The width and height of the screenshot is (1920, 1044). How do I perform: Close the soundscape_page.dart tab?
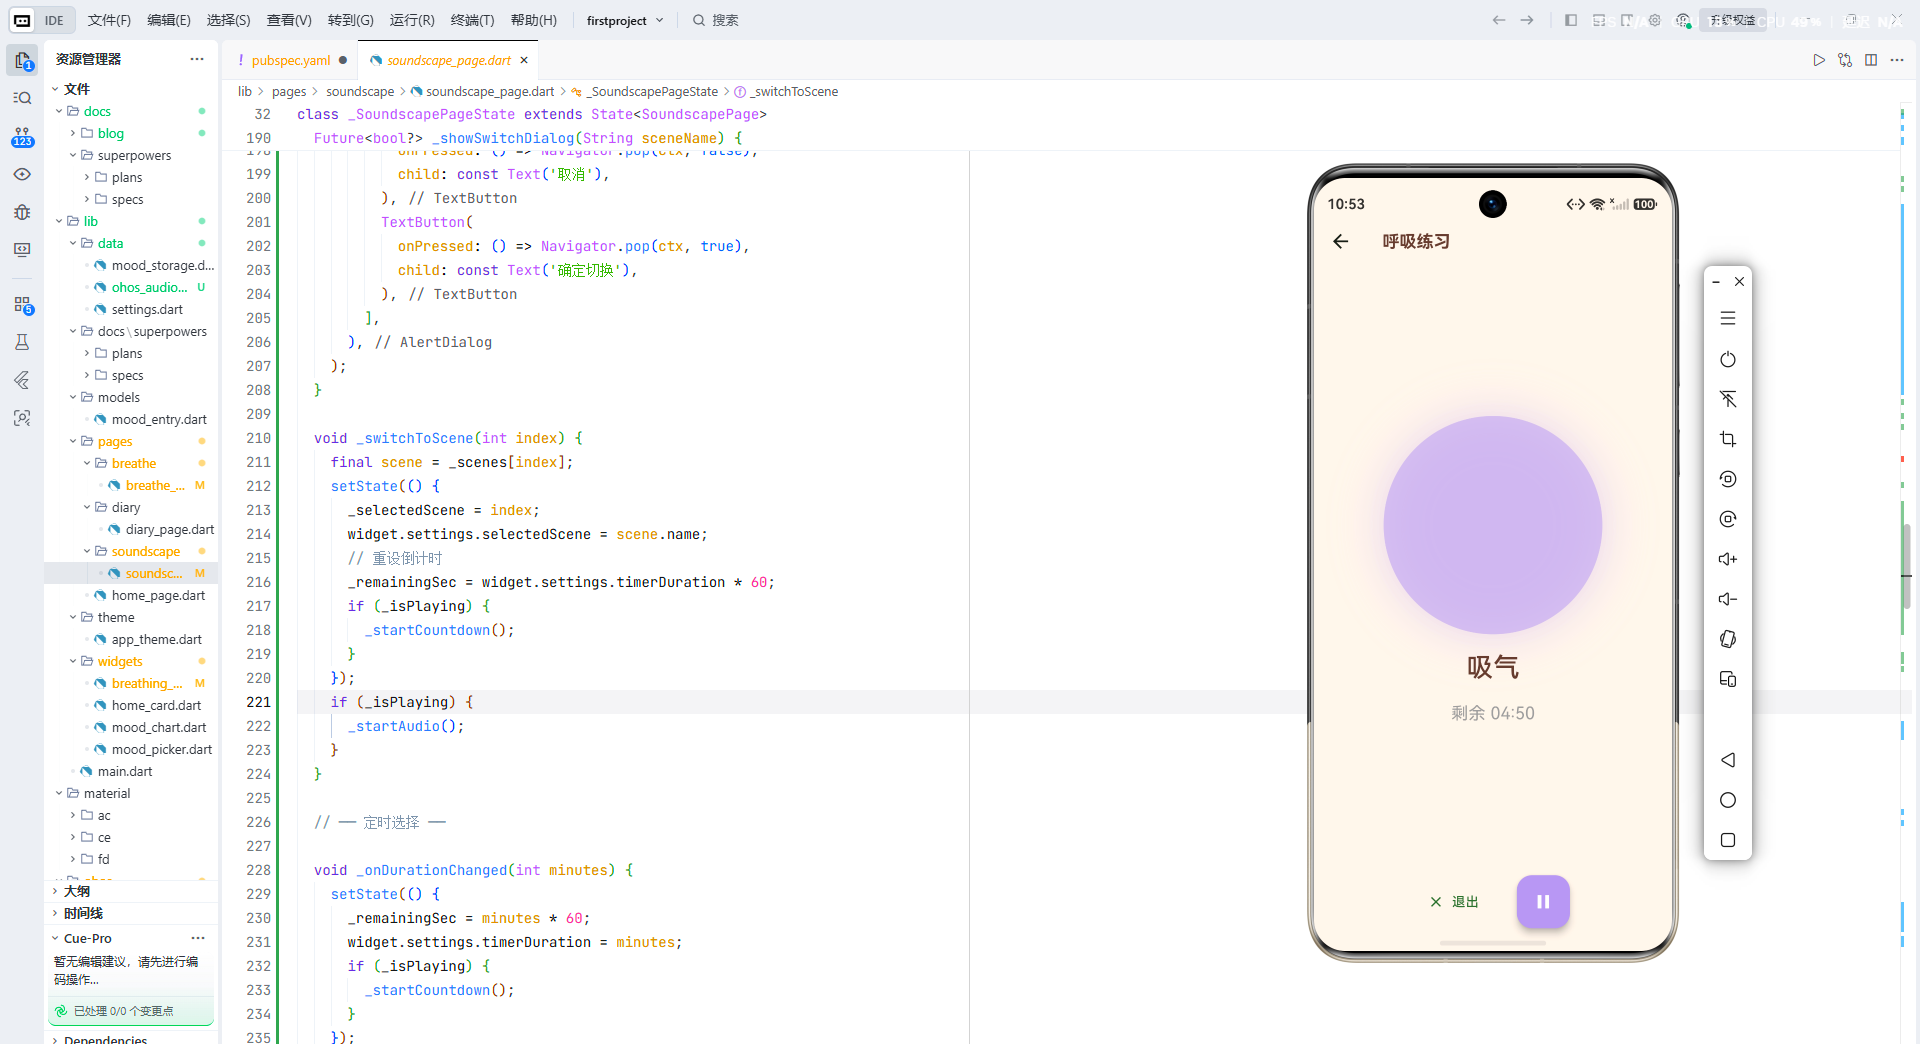click(x=524, y=60)
